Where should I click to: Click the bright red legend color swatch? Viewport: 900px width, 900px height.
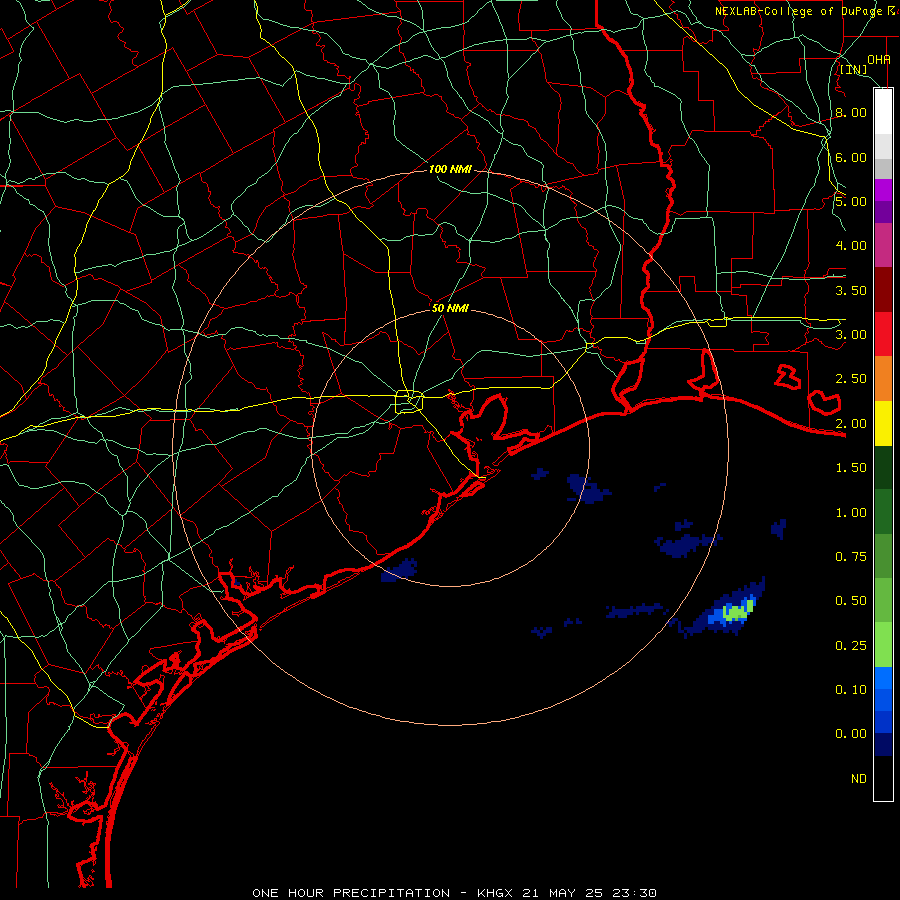point(883,335)
